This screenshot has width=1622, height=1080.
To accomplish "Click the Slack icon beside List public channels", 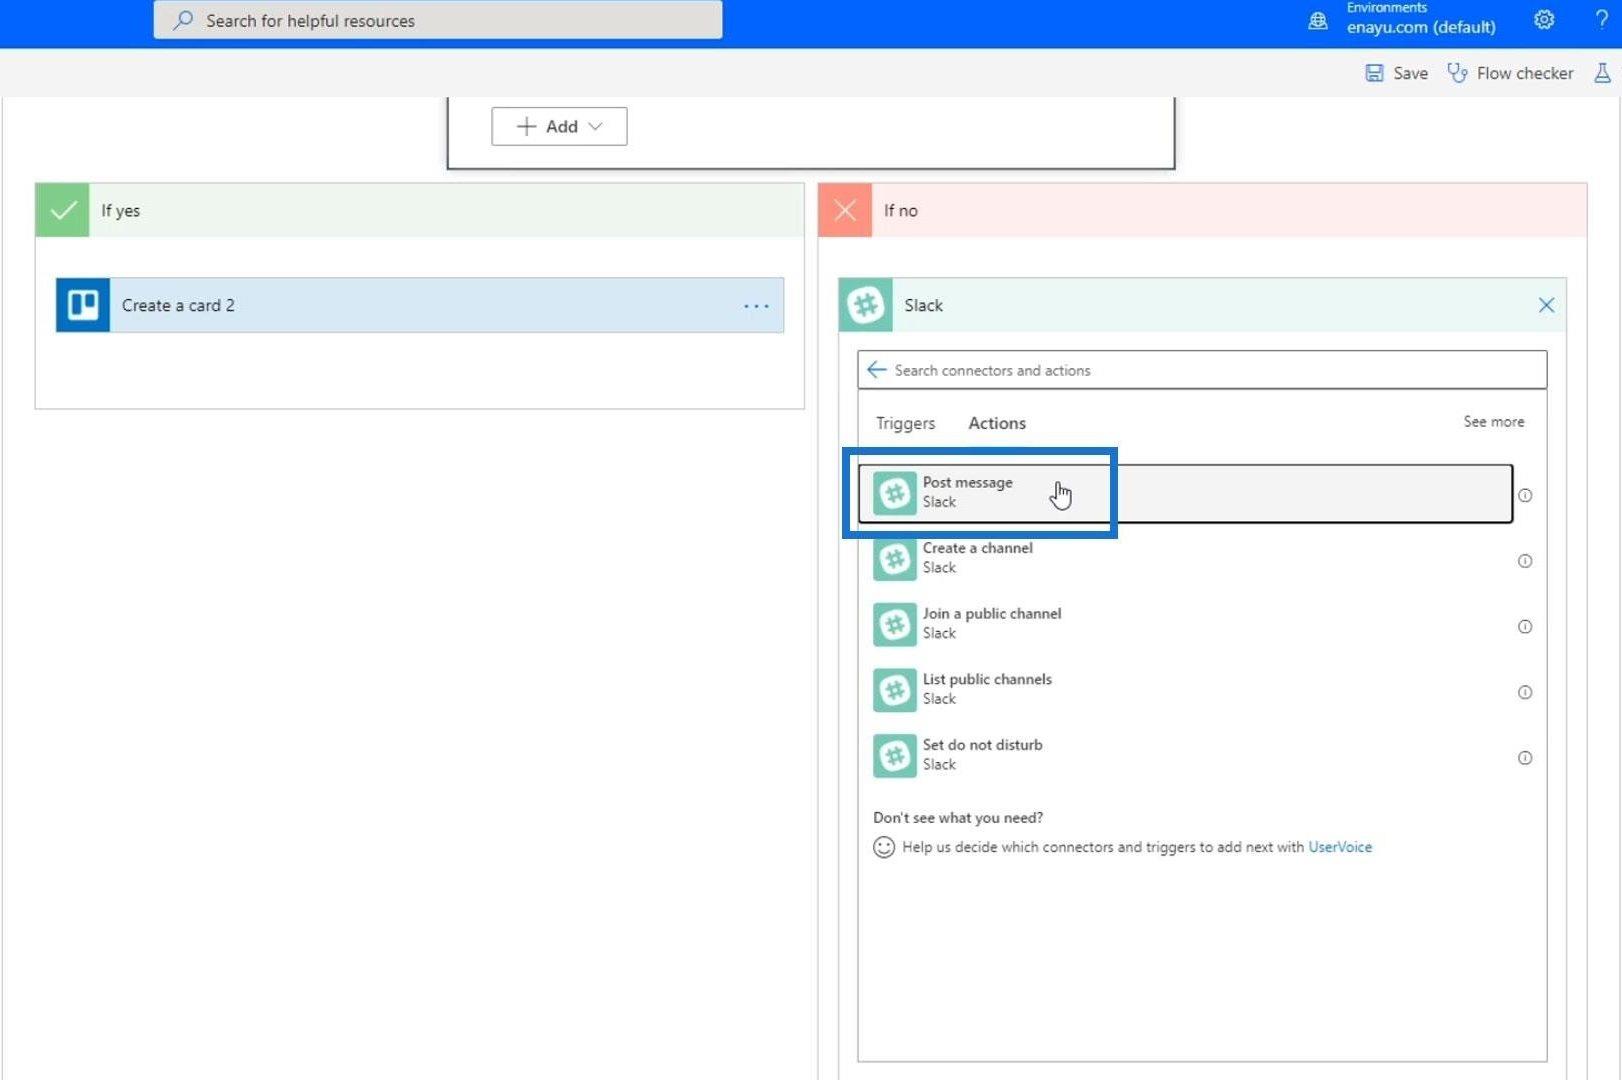I will pyautogui.click(x=895, y=690).
